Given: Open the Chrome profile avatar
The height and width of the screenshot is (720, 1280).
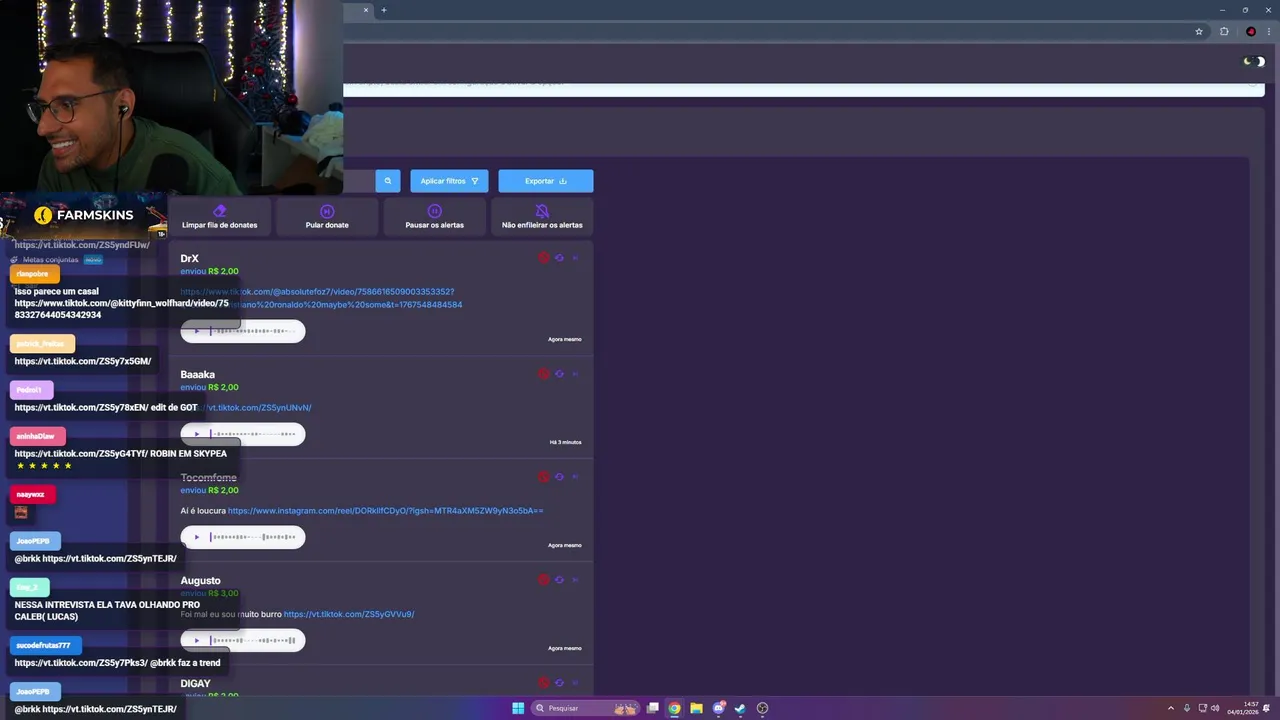Looking at the screenshot, I should (x=1250, y=31).
